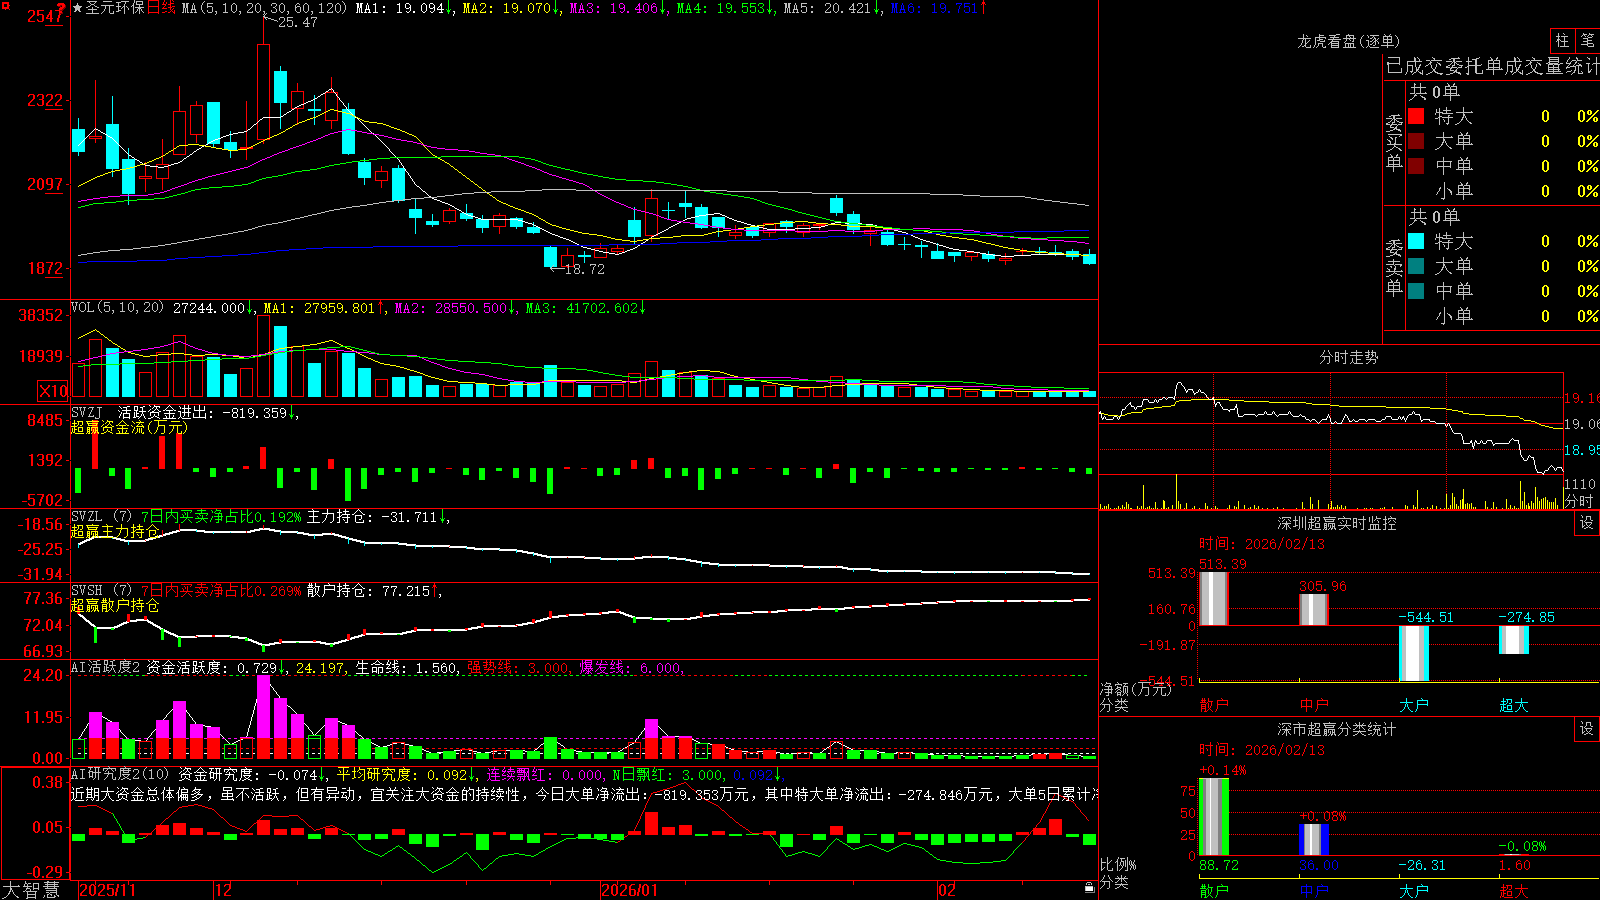The image size is (1600, 900).
Task: Click the VOL(5,10,20) indicator label
Action: (117, 308)
